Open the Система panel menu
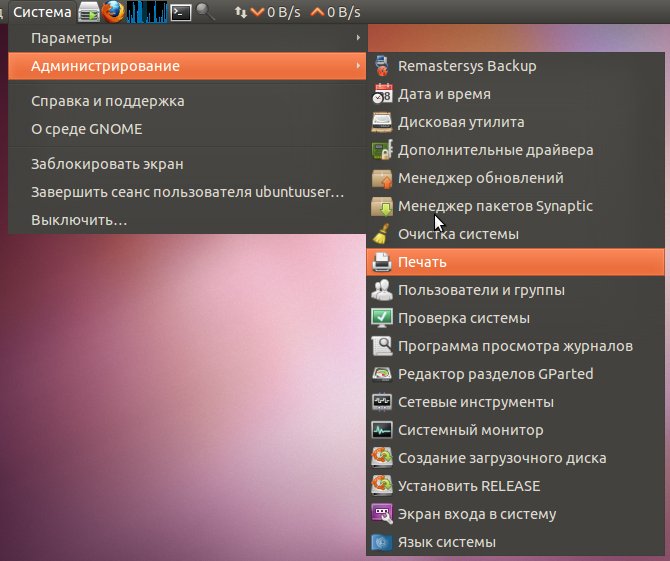This screenshot has width=670, height=561. coord(42,12)
